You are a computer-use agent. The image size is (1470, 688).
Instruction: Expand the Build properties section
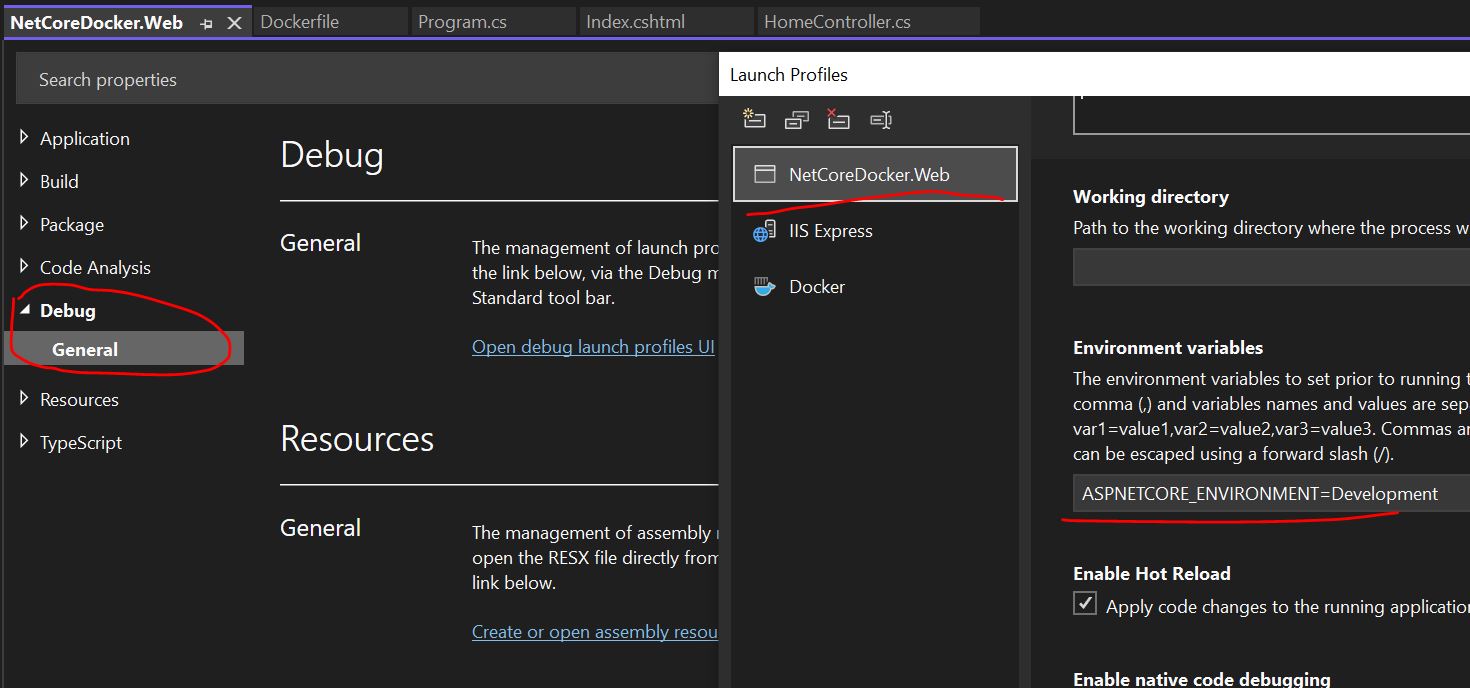click(x=24, y=181)
